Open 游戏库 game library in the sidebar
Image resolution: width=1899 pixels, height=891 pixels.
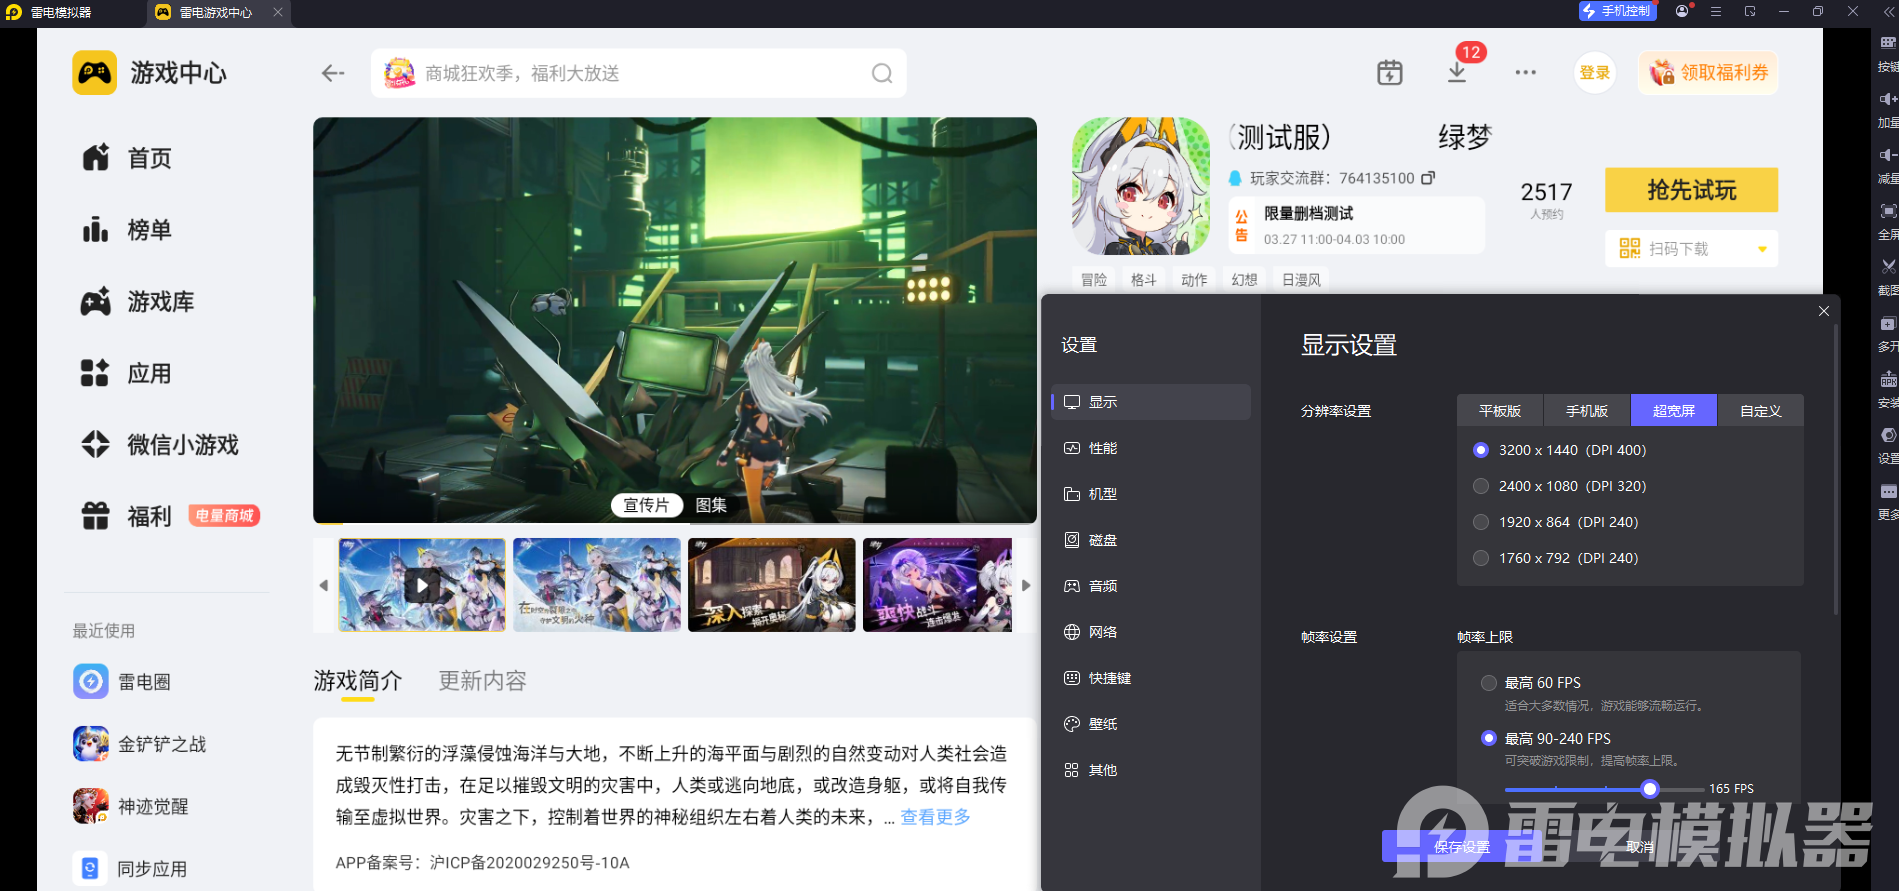coord(138,302)
